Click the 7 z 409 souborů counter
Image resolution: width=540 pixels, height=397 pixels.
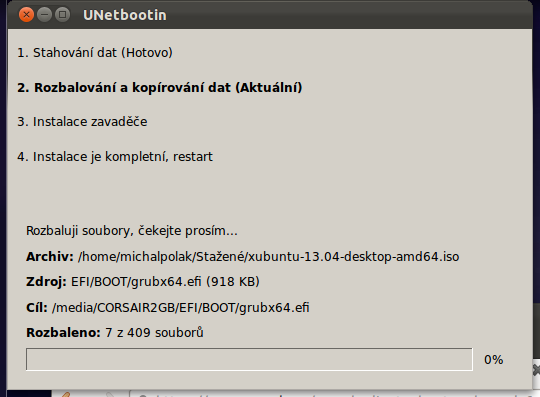pyautogui.click(x=154, y=333)
